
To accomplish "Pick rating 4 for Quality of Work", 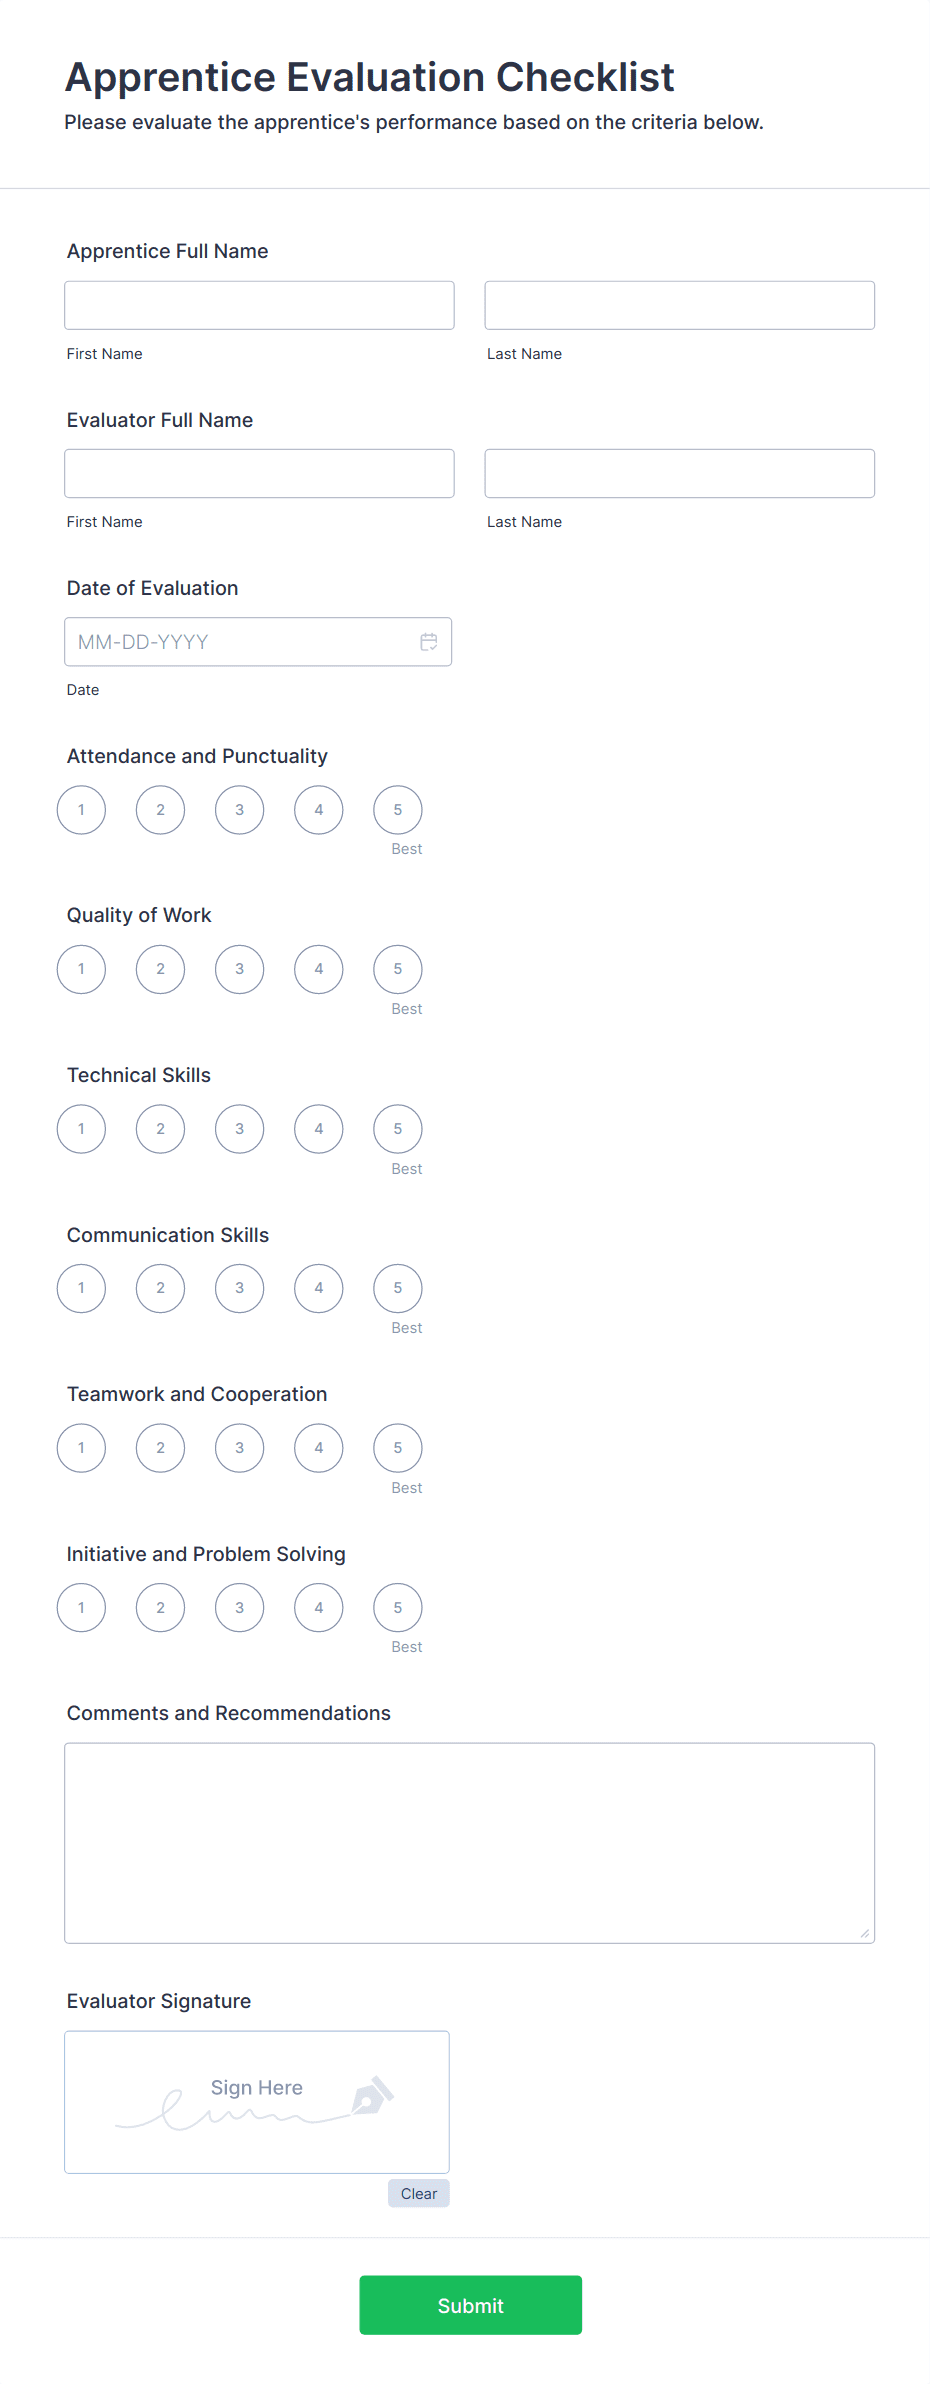I will (318, 968).
